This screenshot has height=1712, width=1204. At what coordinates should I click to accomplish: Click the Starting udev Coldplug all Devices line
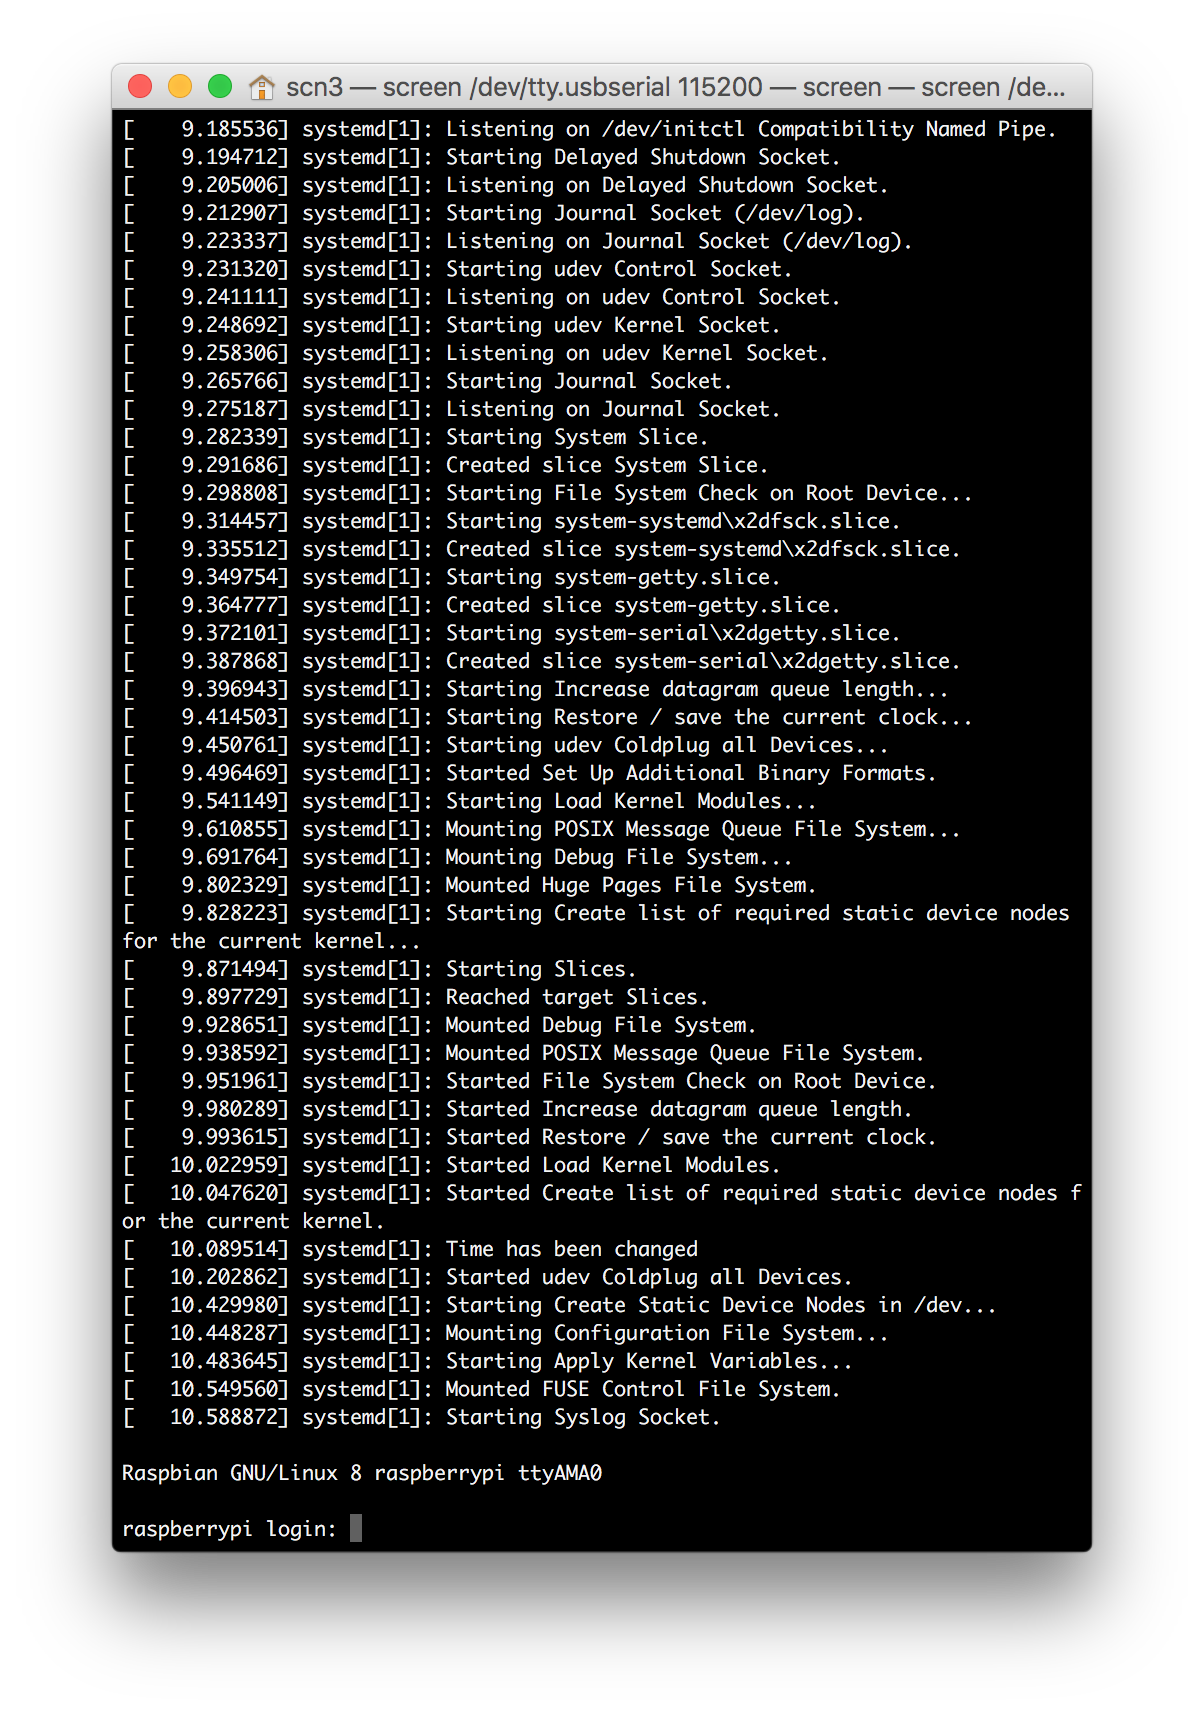pyautogui.click(x=505, y=745)
